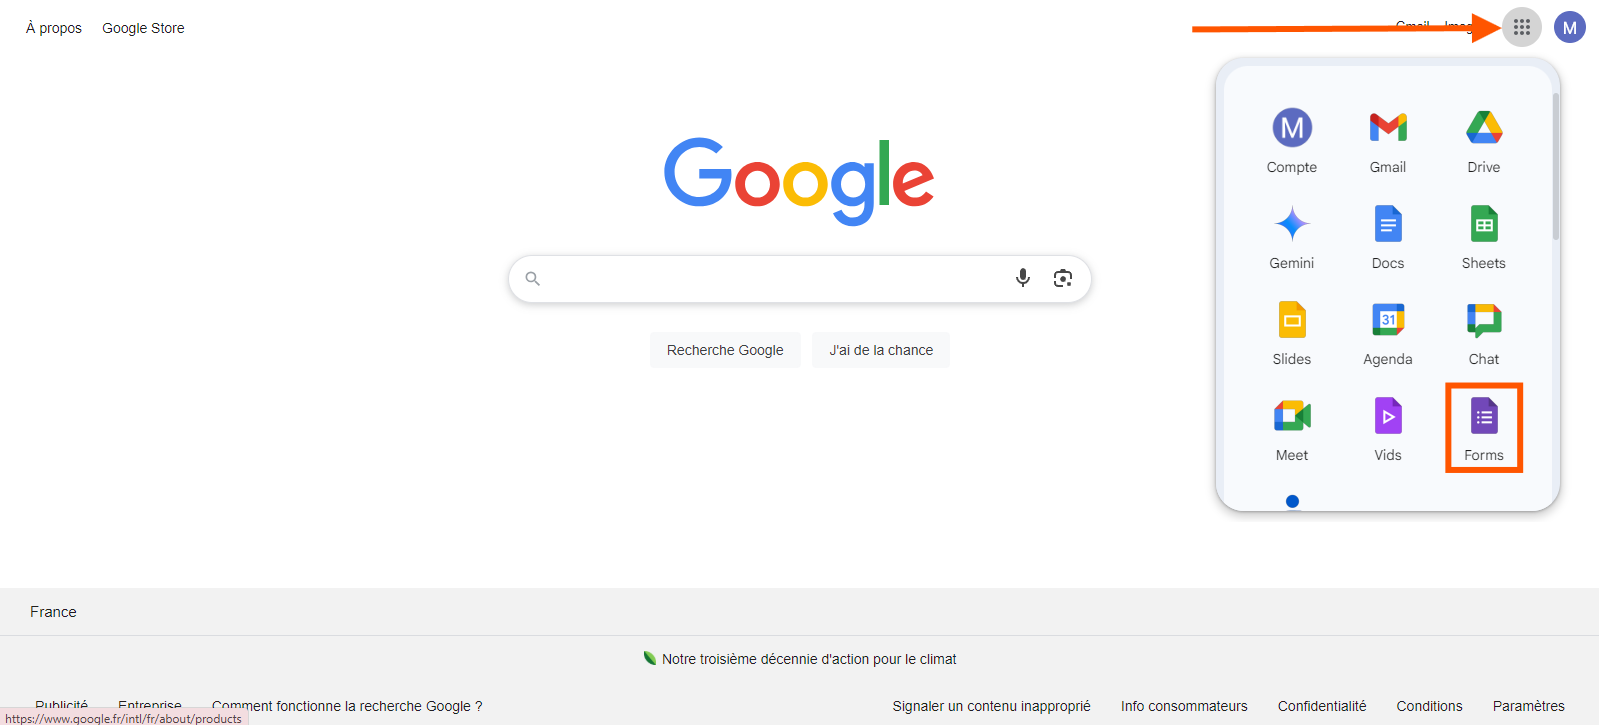
Task: Click the J'ai de la chance button
Action: coord(881,350)
